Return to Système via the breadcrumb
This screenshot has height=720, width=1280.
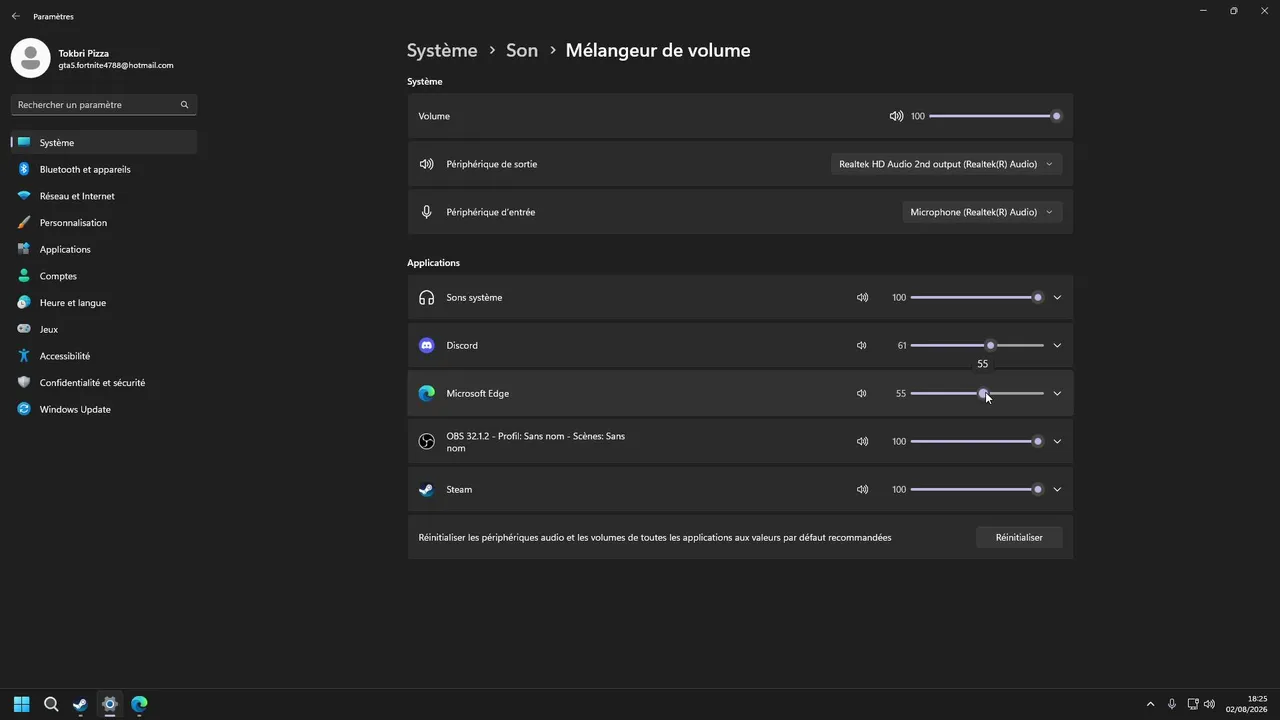point(442,50)
